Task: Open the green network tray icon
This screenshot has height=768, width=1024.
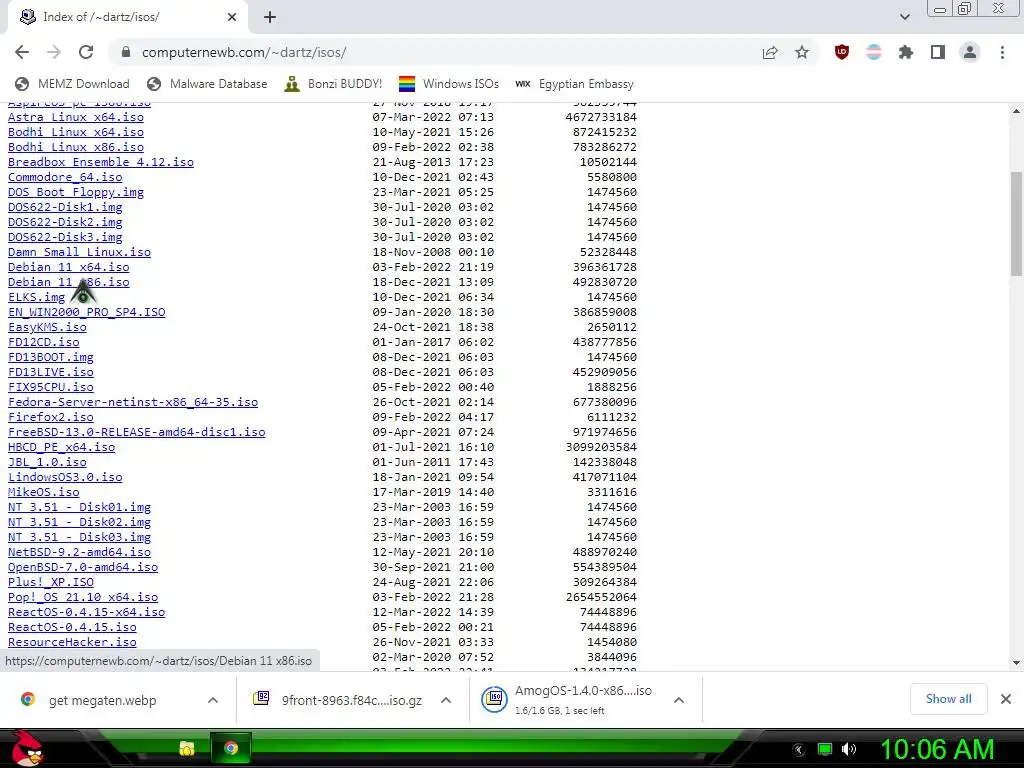Action: tap(825, 749)
